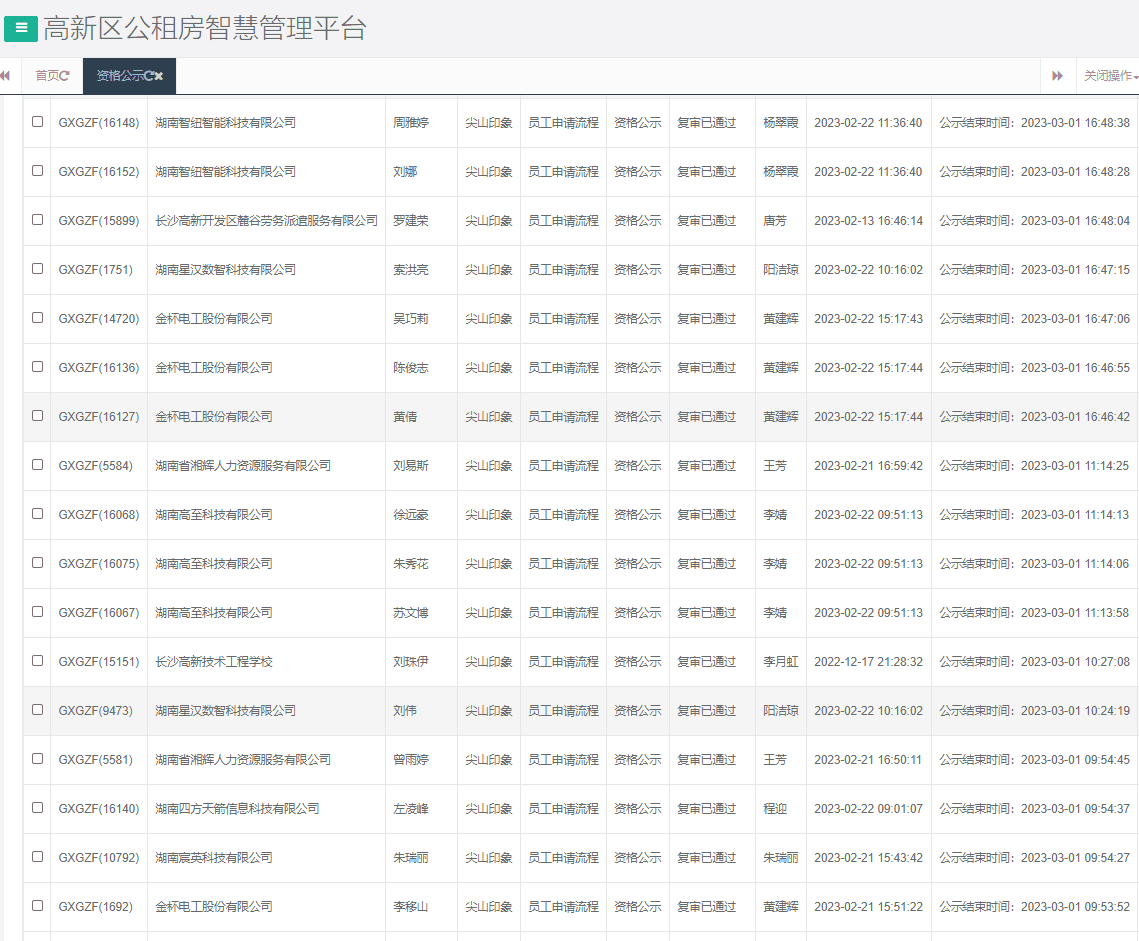Click the 长沙高新技术工程学校 company cell
The height and width of the screenshot is (941, 1139).
point(213,662)
